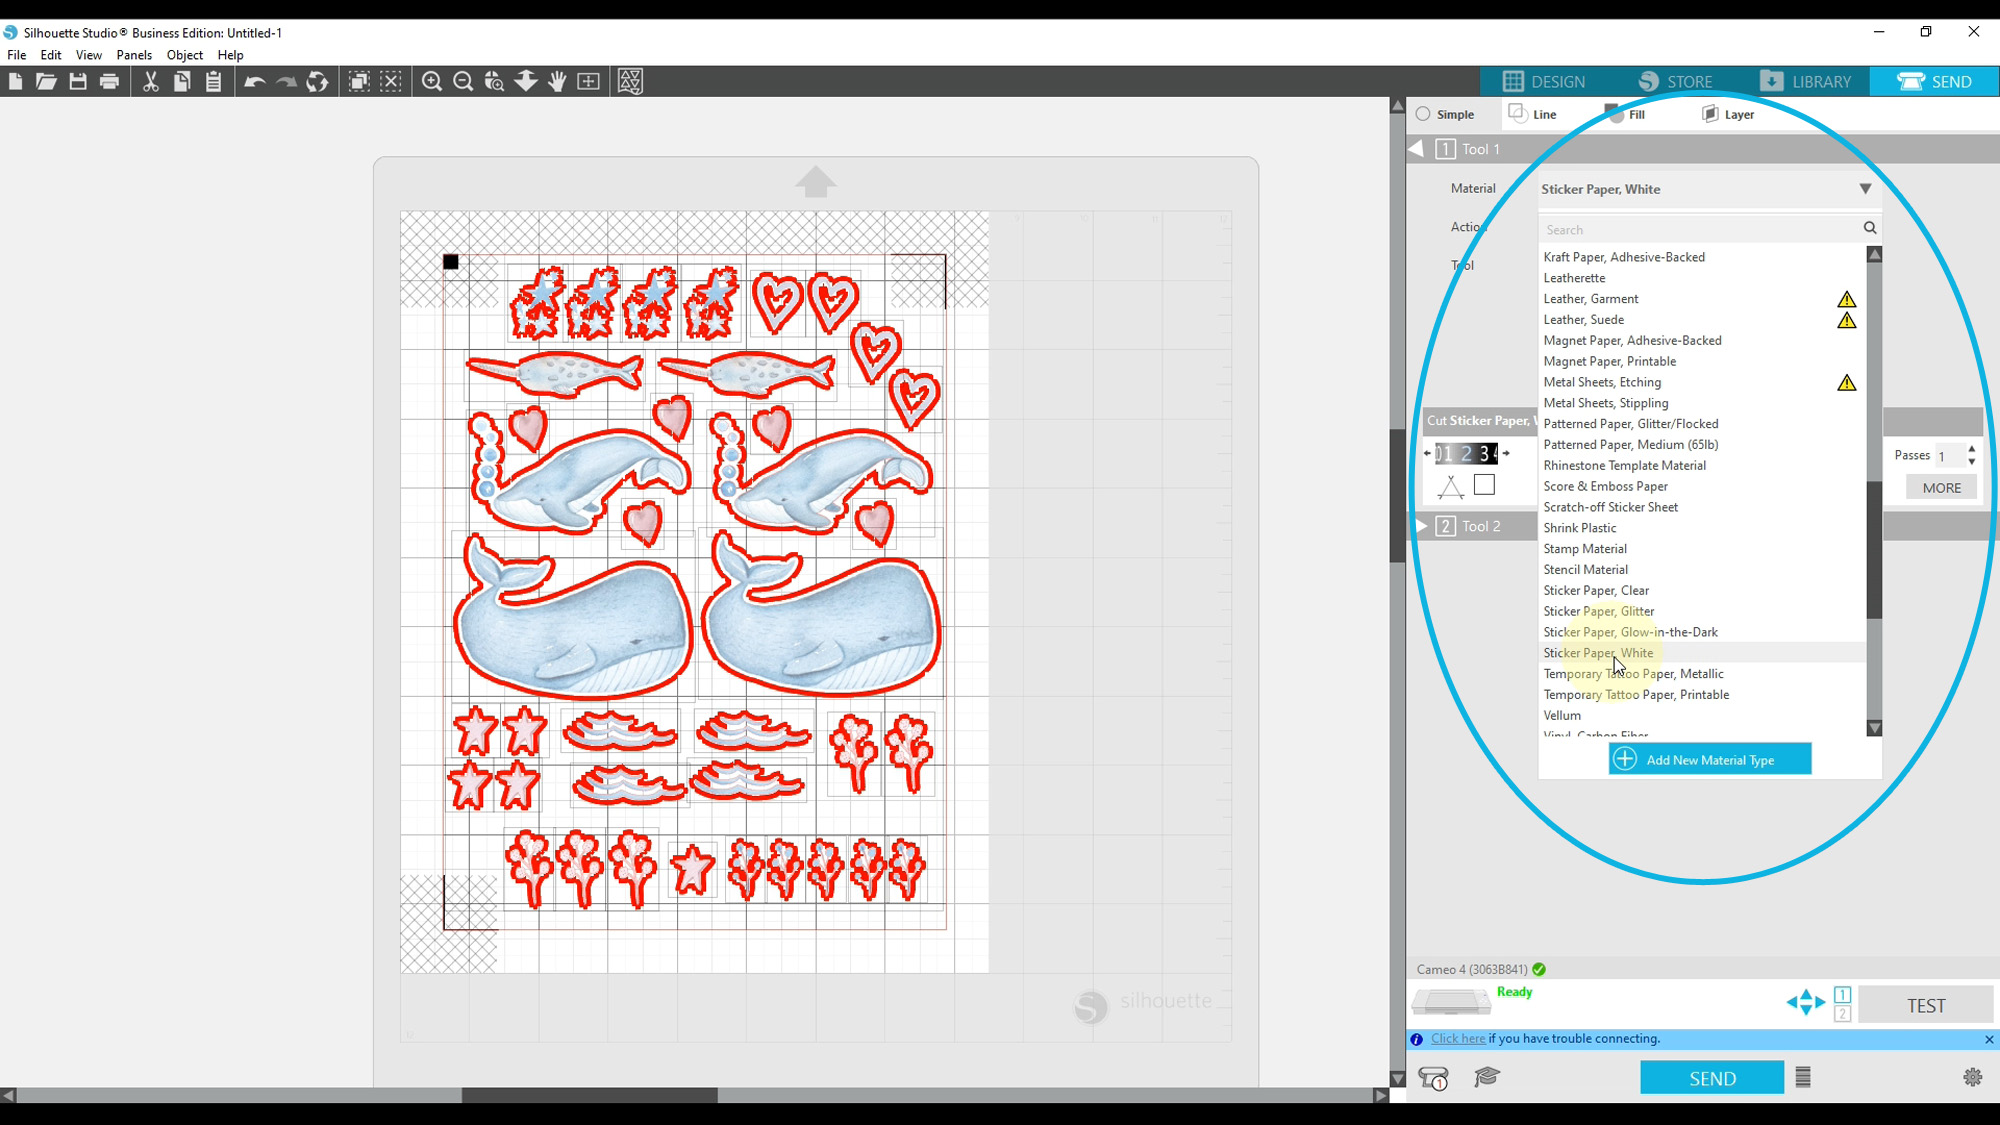Undo the last action
2000x1125 pixels.
pos(254,82)
